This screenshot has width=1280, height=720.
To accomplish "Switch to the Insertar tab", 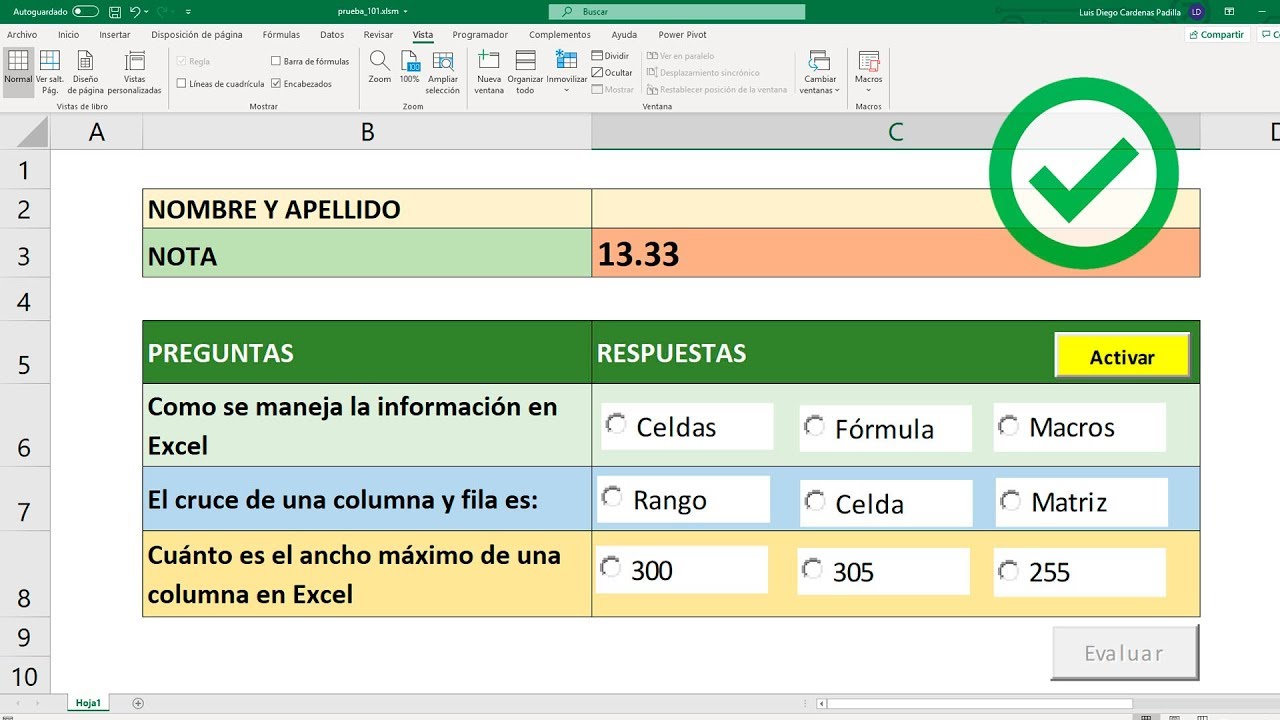I will pos(115,34).
